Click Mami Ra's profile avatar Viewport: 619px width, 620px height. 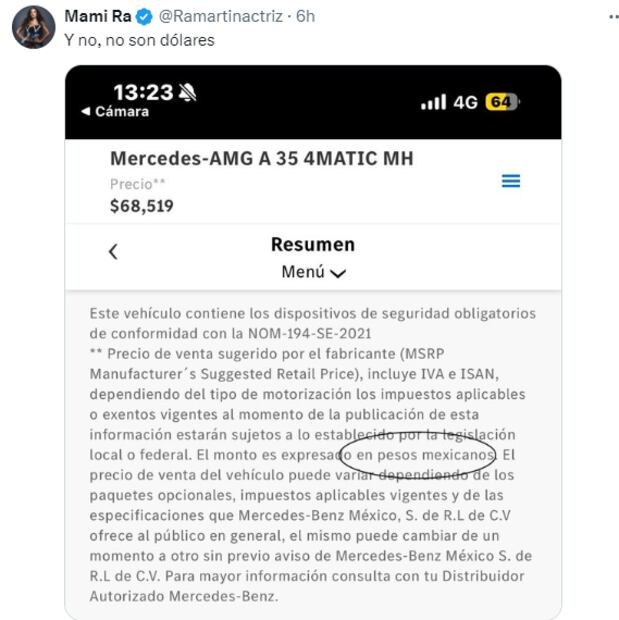[33, 27]
